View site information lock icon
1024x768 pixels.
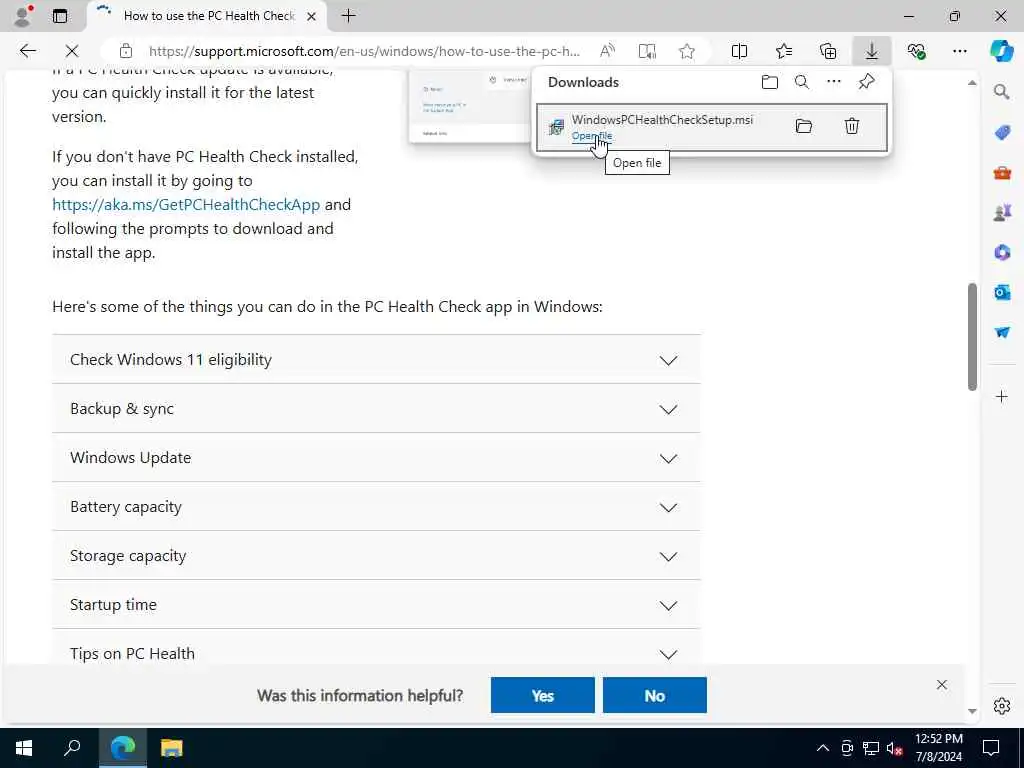click(x=125, y=51)
